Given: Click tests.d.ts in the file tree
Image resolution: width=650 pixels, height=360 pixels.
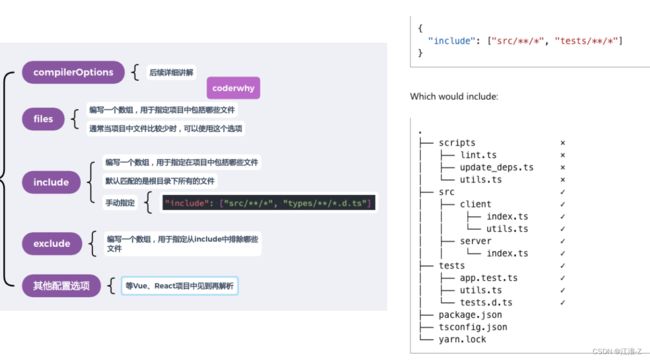Looking at the screenshot, I should point(486,302).
